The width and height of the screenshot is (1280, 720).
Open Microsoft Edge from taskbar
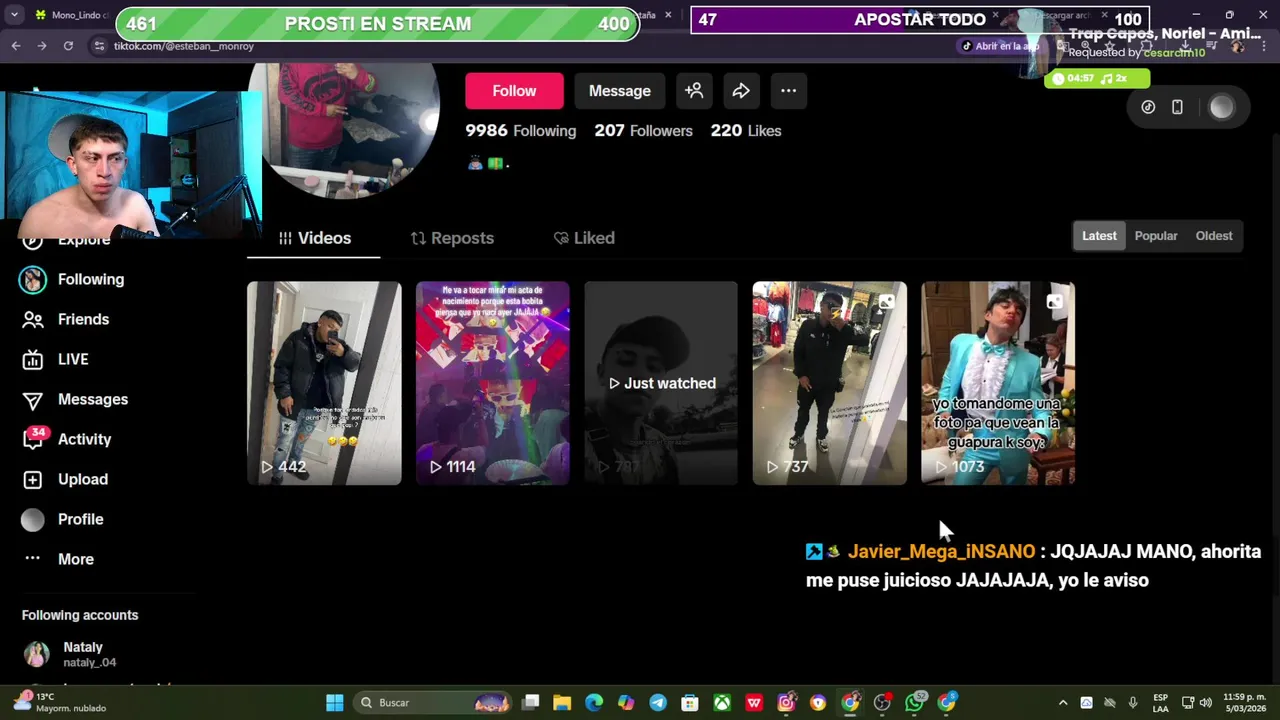(x=594, y=703)
